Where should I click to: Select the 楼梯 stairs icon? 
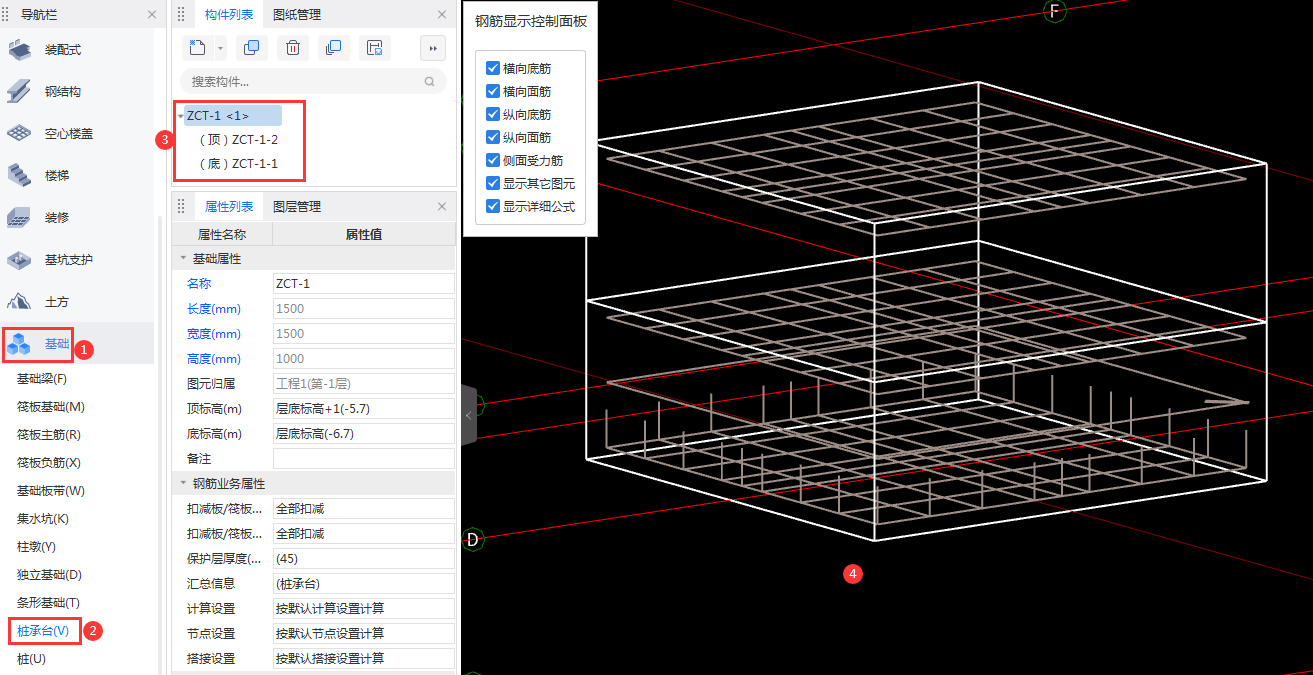(x=20, y=175)
